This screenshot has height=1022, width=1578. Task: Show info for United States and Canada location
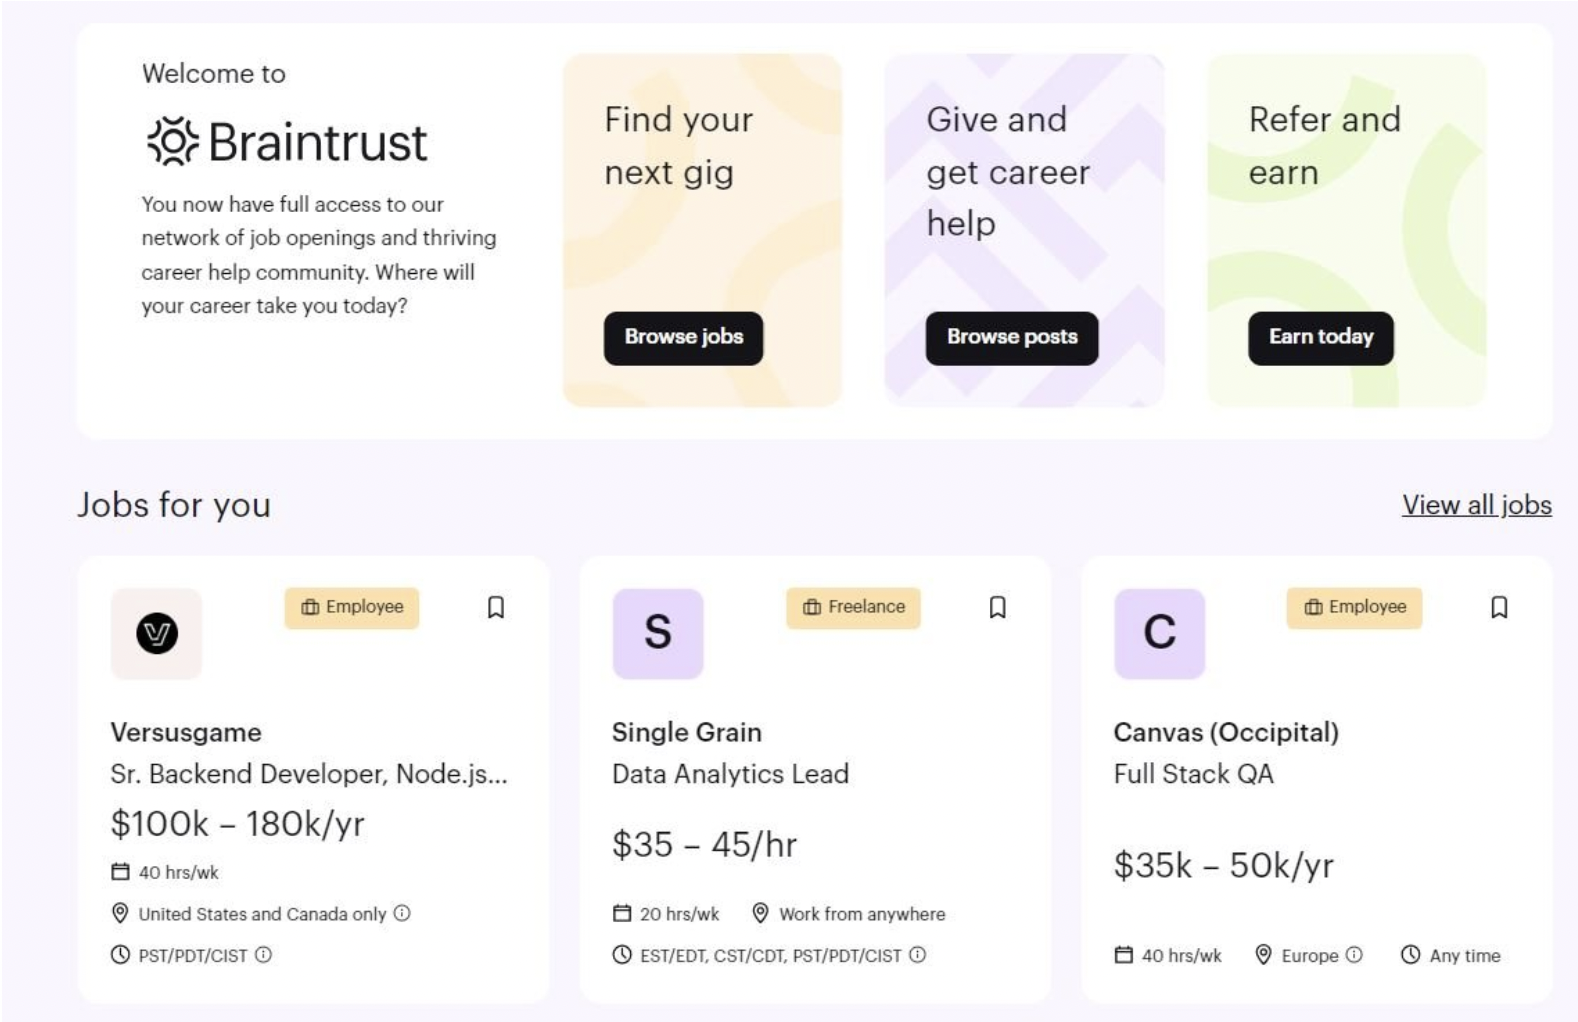[402, 913]
